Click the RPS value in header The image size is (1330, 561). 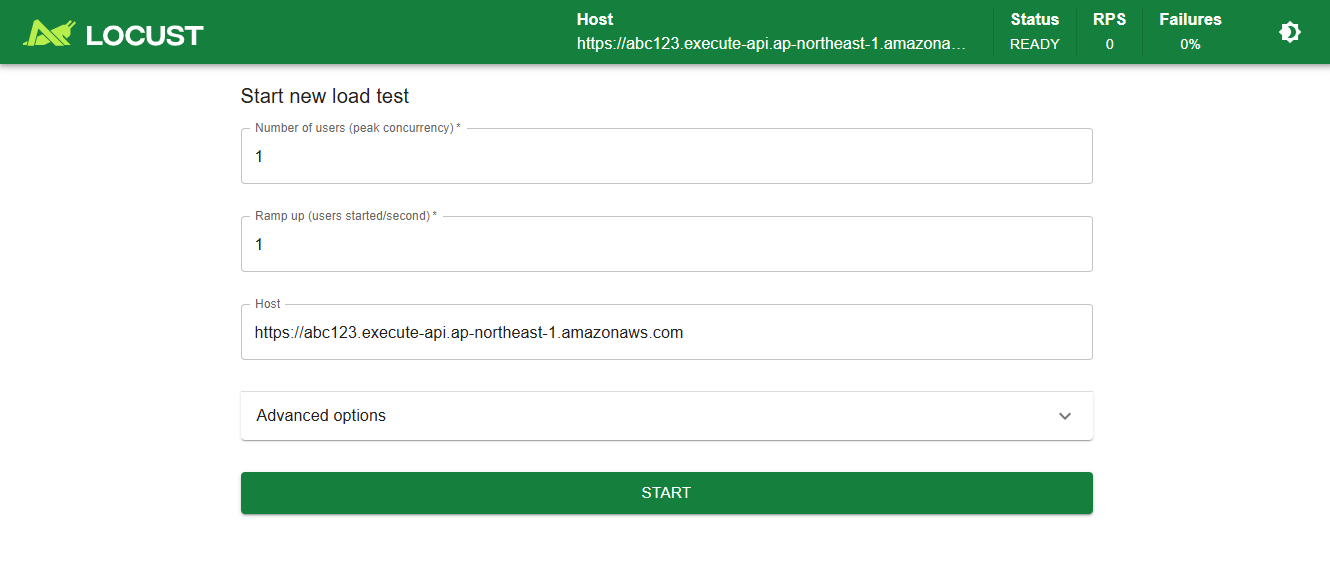[1109, 44]
